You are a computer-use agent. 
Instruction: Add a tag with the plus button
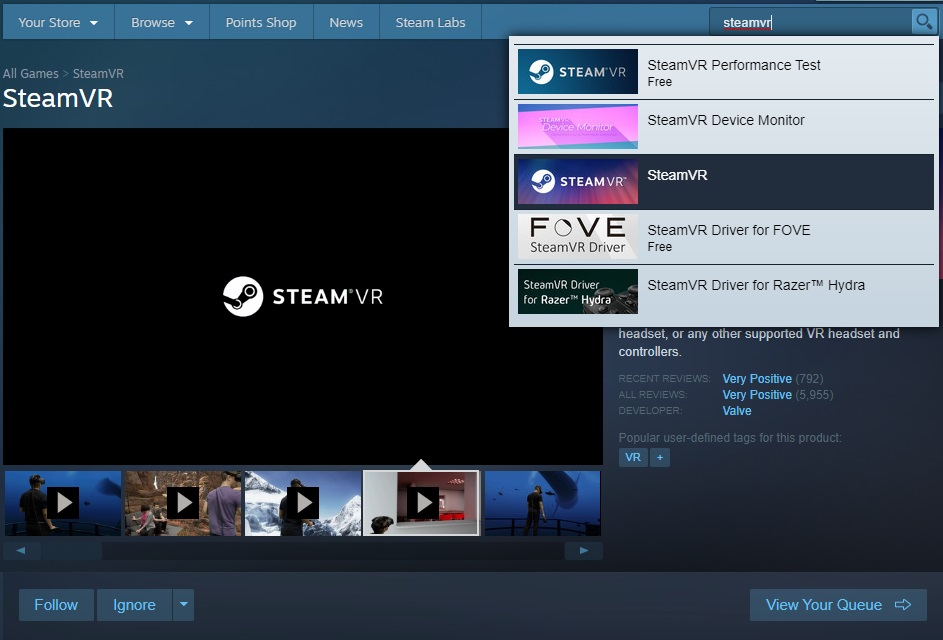pyautogui.click(x=660, y=457)
